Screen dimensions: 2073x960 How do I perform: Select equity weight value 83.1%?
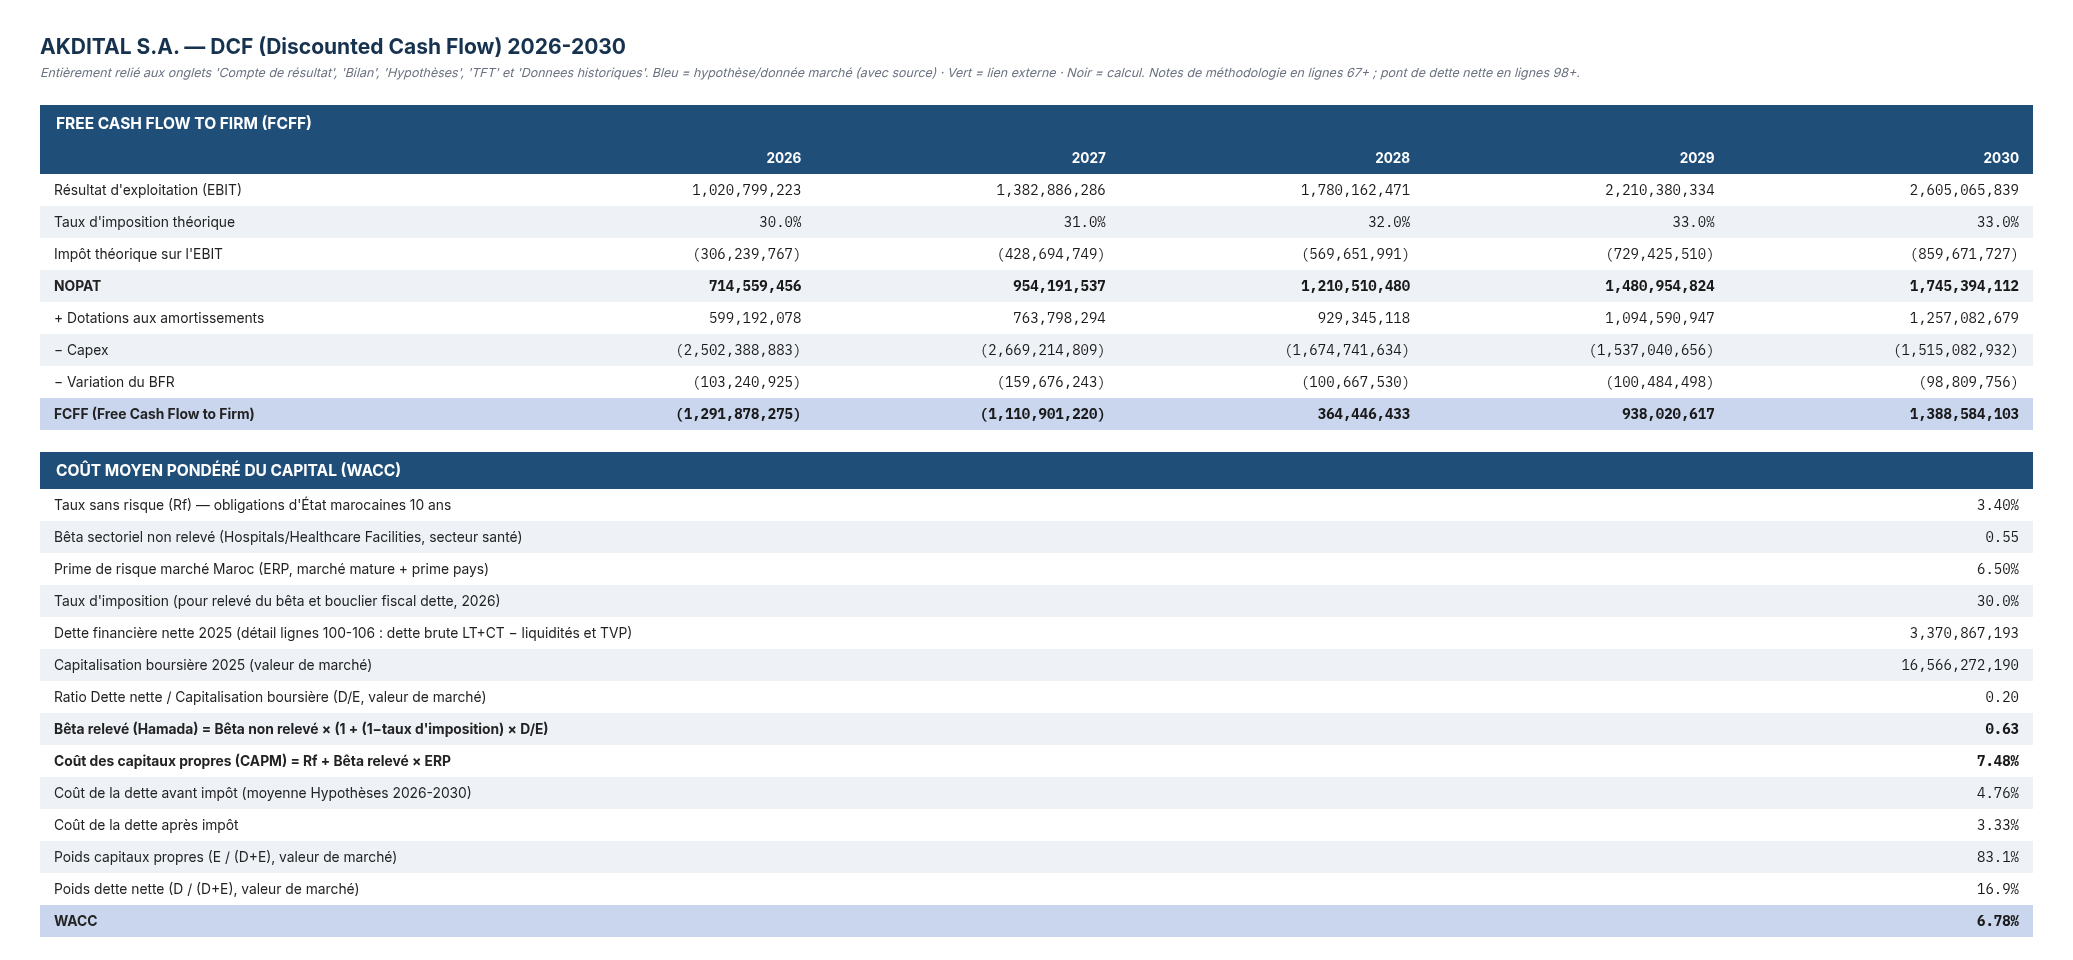pos(1997,857)
